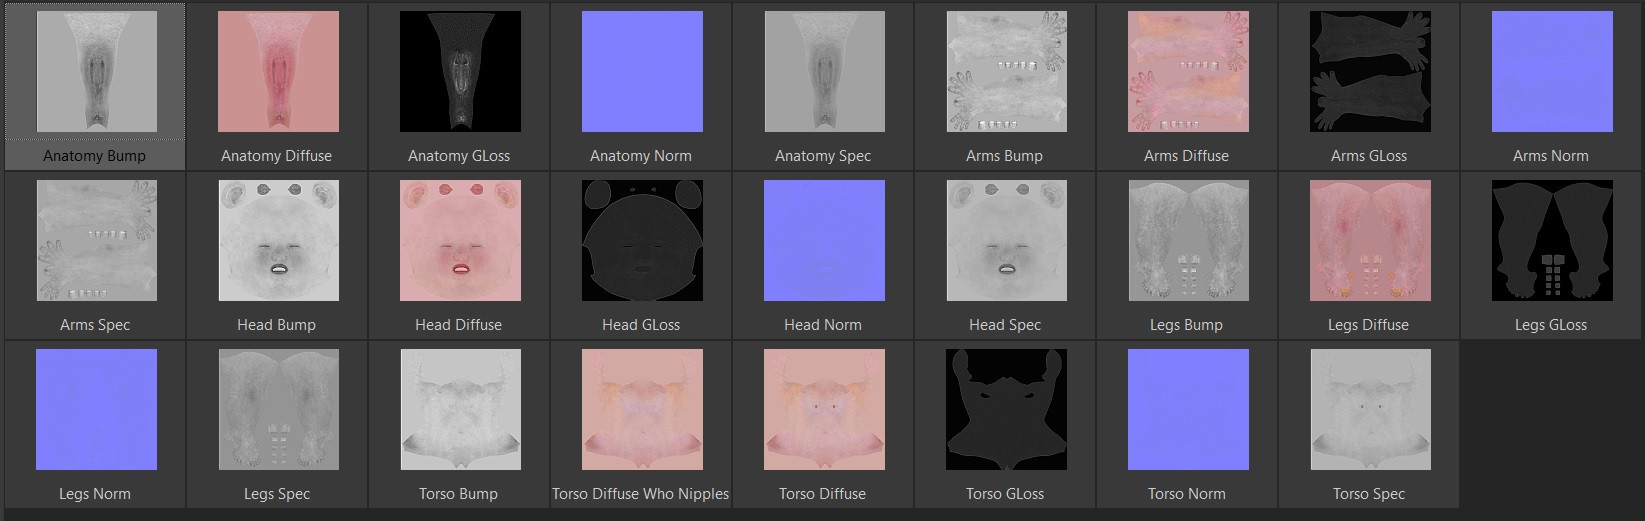Image resolution: width=1645 pixels, height=521 pixels.
Task: Select the Anatomy GLoss texture thumbnail
Action: pos(460,72)
